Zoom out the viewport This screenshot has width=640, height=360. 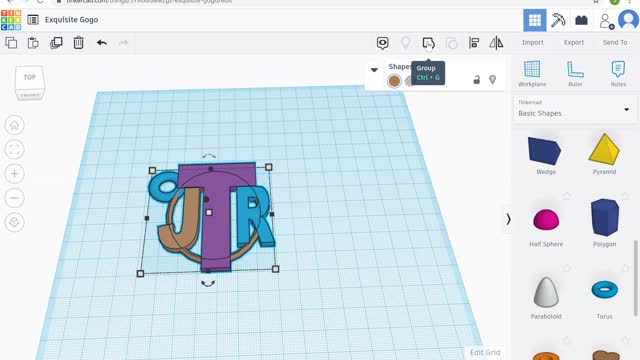pyautogui.click(x=14, y=198)
